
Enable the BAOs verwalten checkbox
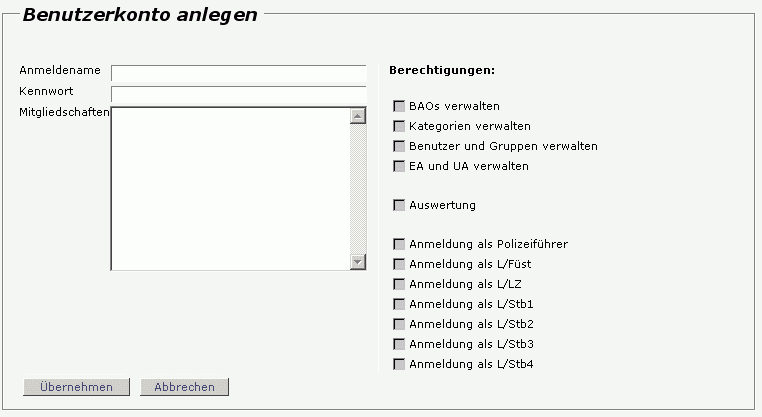coord(399,106)
